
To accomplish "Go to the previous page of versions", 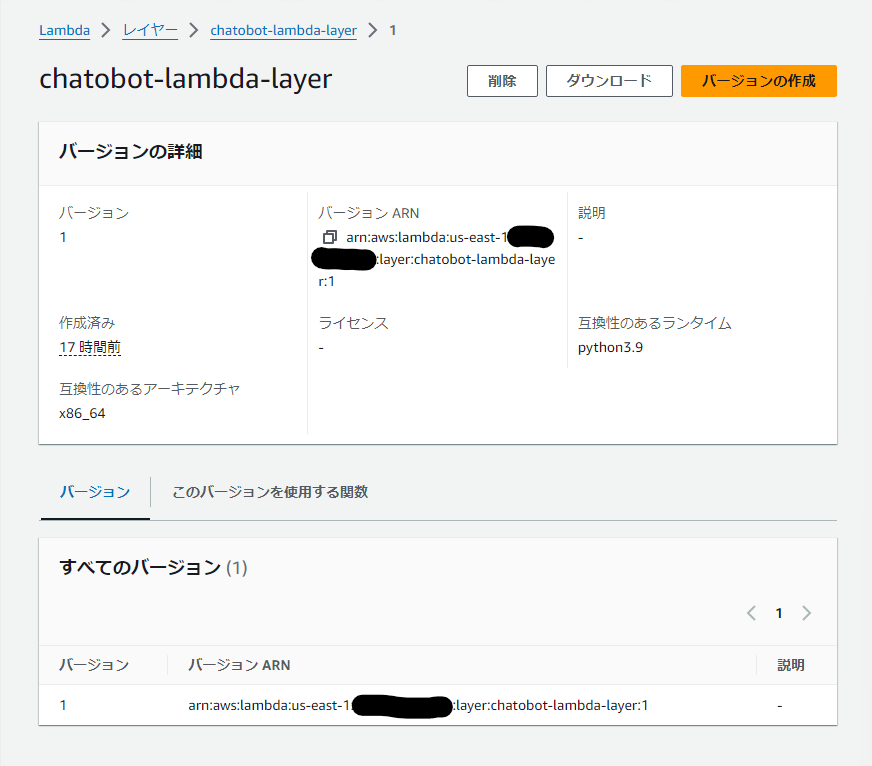I will click(751, 613).
